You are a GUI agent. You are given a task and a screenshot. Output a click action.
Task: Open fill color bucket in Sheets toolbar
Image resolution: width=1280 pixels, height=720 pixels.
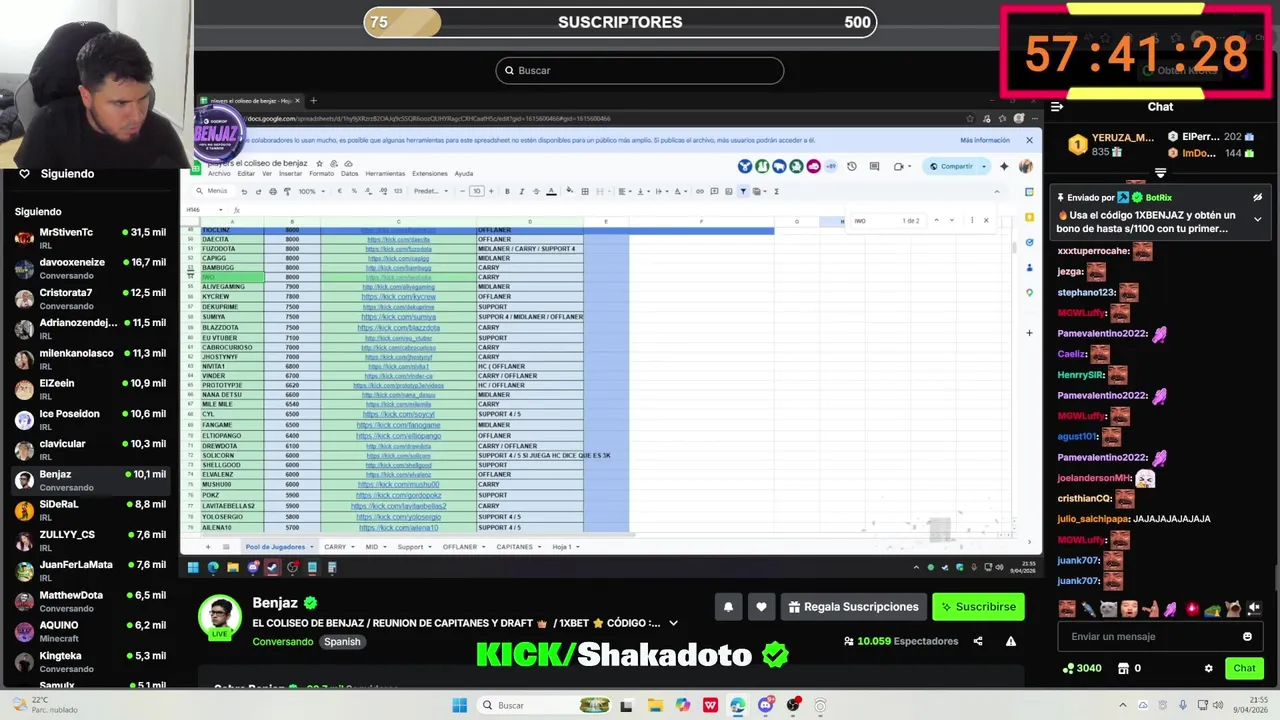click(x=569, y=191)
